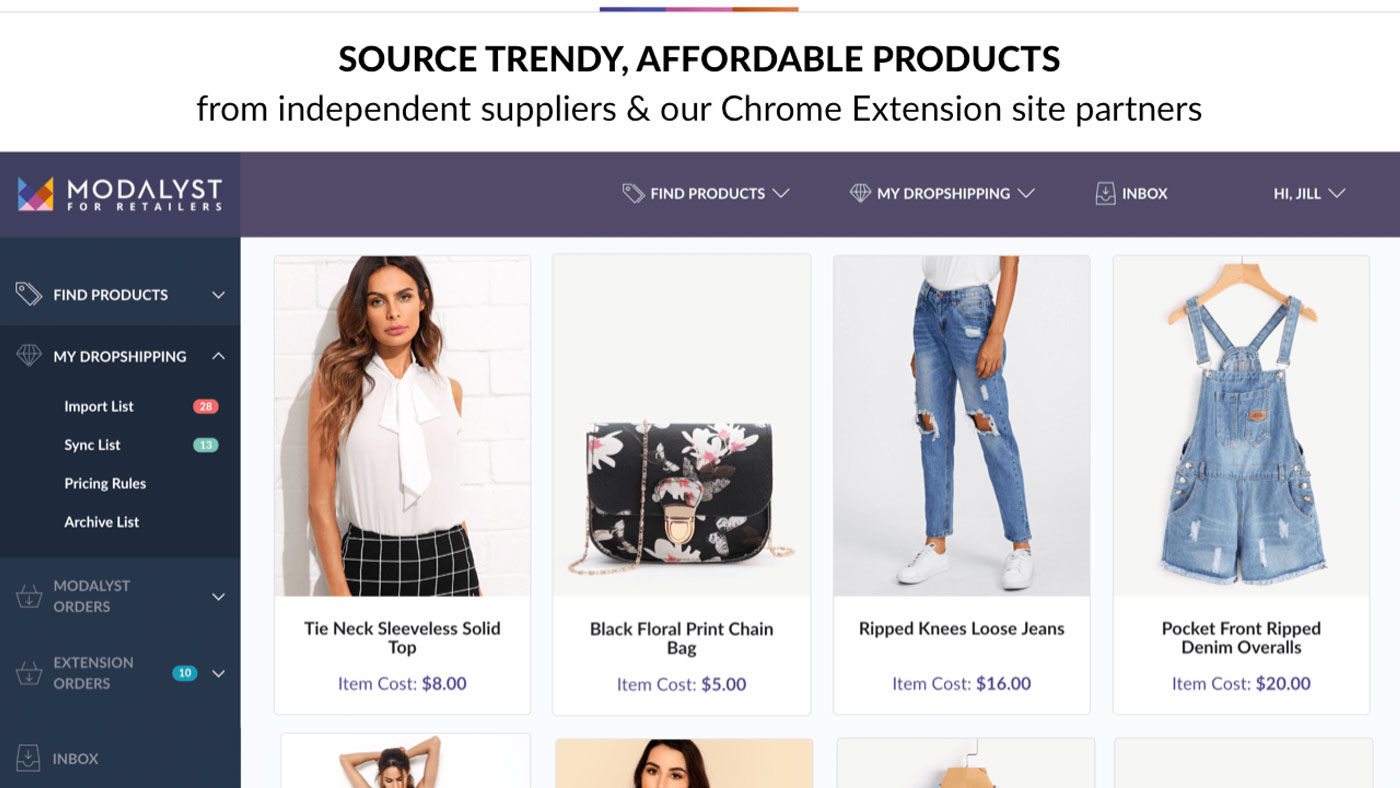Select the My Dropshipping diamond icon
This screenshot has height=788, width=1400.
[x=27, y=356]
